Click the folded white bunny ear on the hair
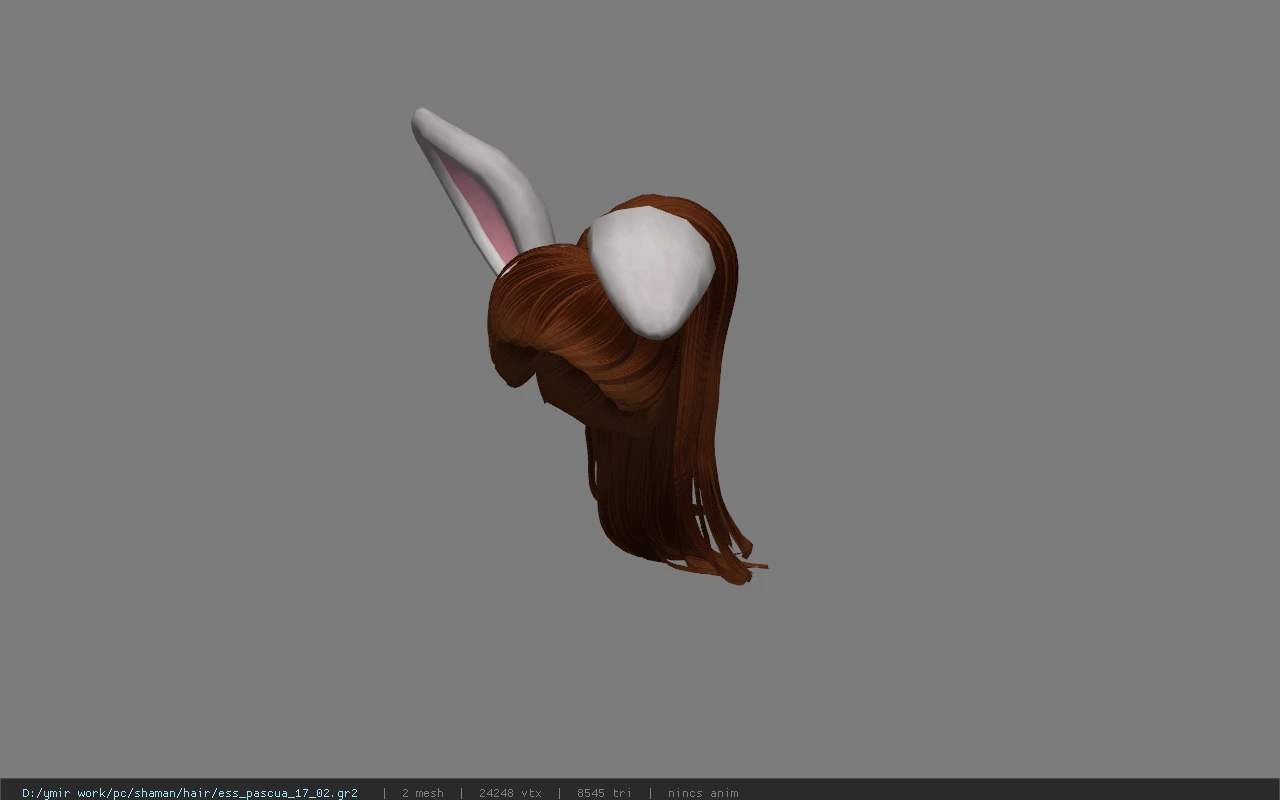Image resolution: width=1280 pixels, height=800 pixels. [x=651, y=271]
